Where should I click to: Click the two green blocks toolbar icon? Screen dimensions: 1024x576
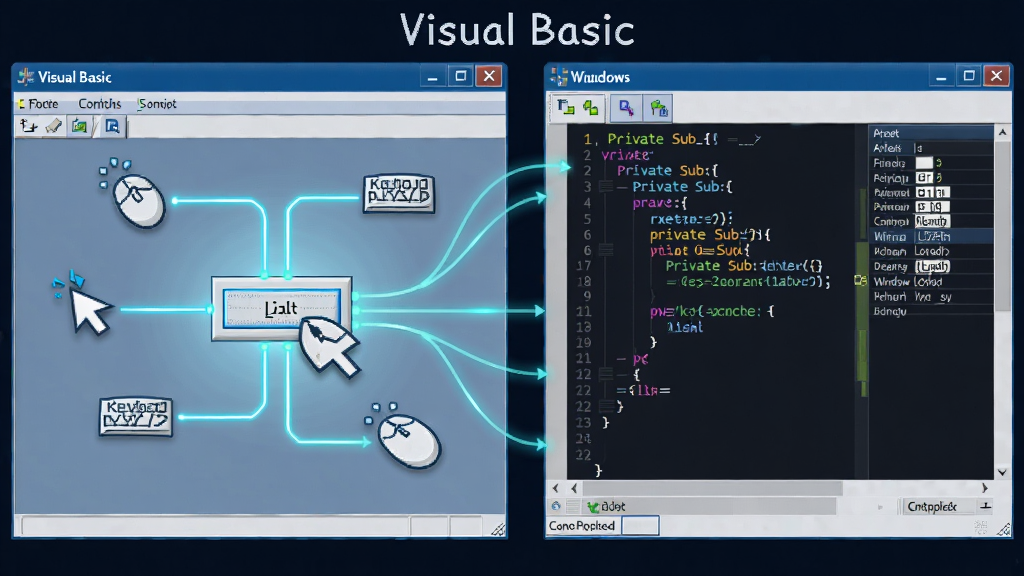click(x=591, y=108)
